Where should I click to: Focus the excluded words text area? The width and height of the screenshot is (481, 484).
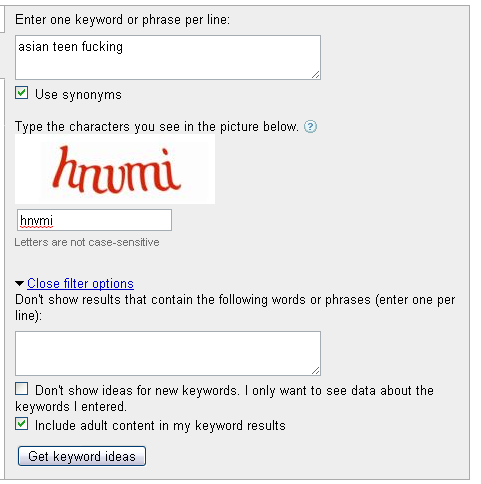click(168, 353)
